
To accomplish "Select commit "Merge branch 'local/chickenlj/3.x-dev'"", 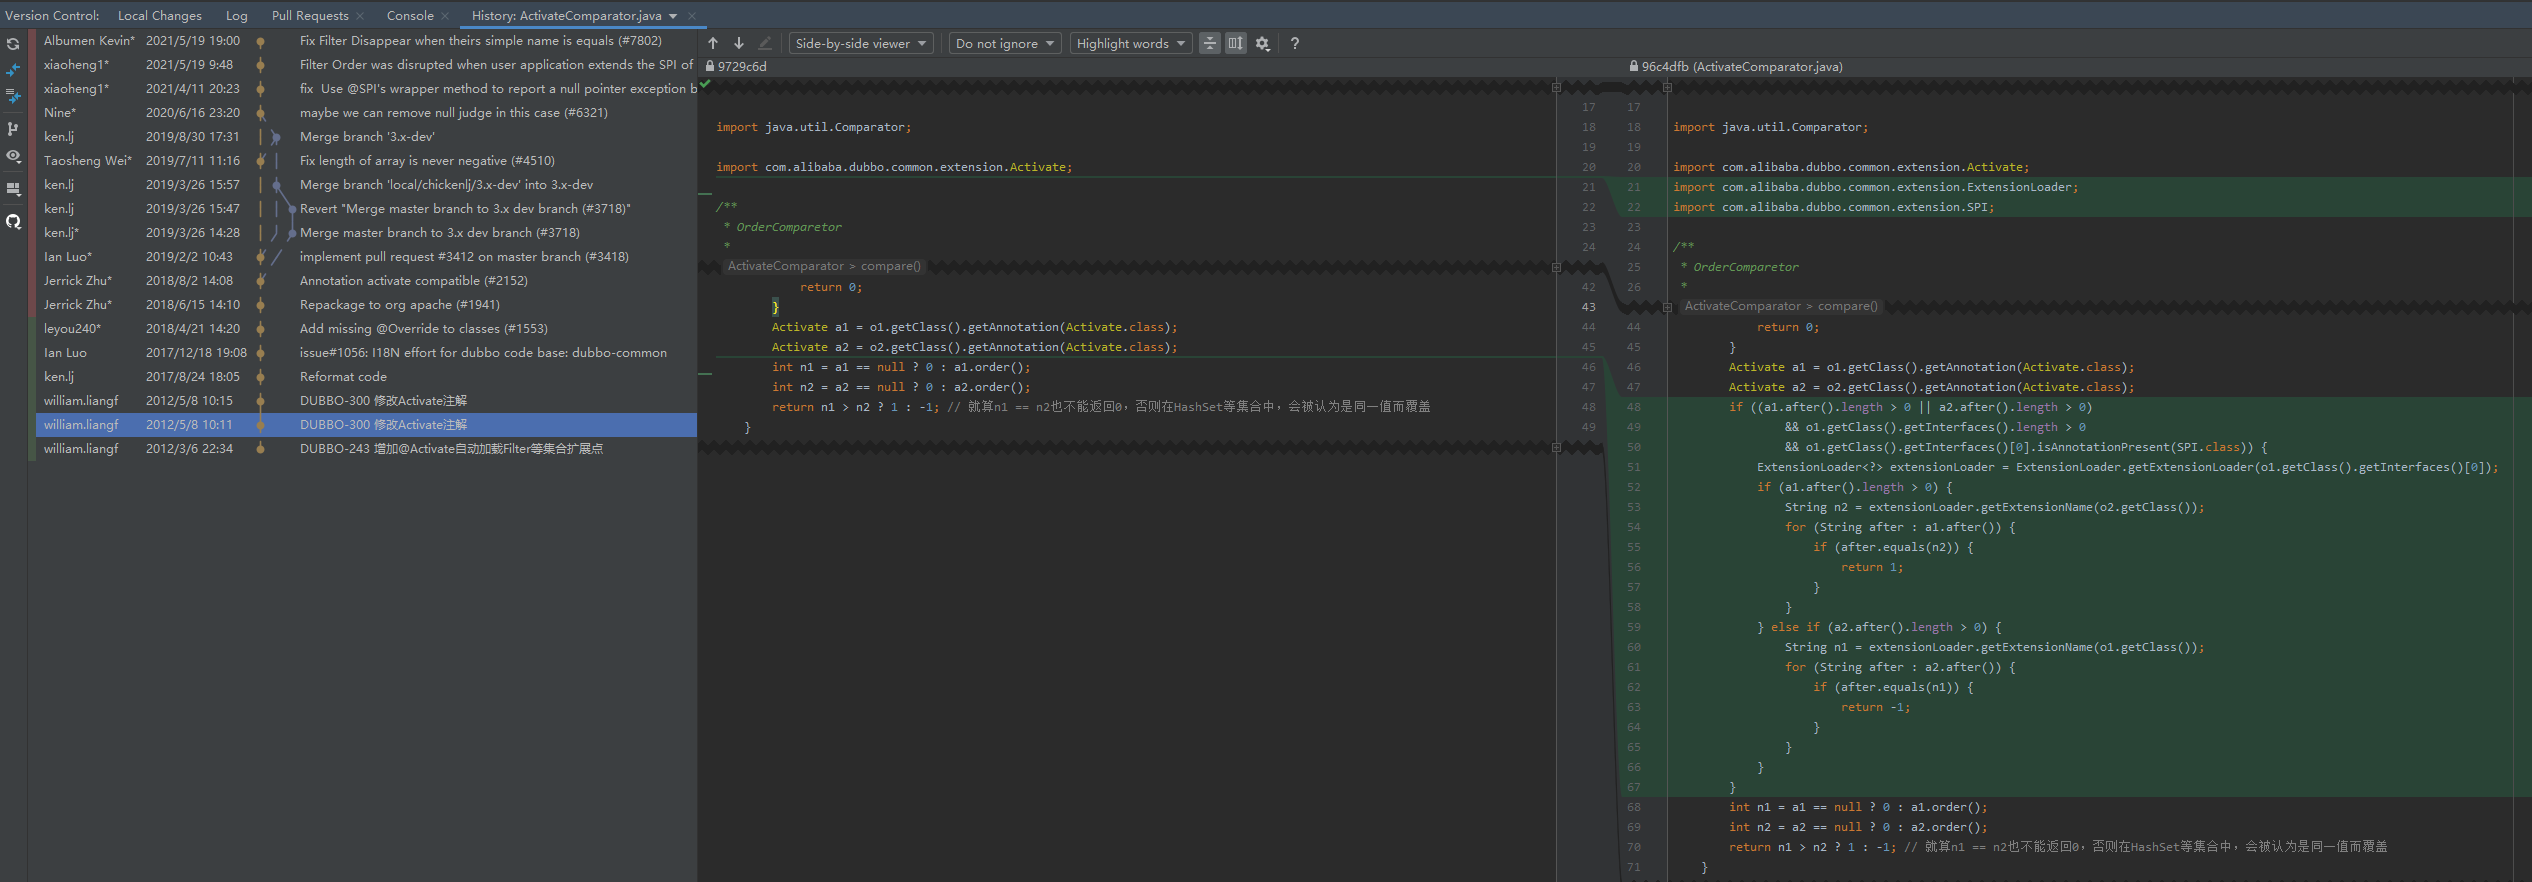I will (x=366, y=185).
